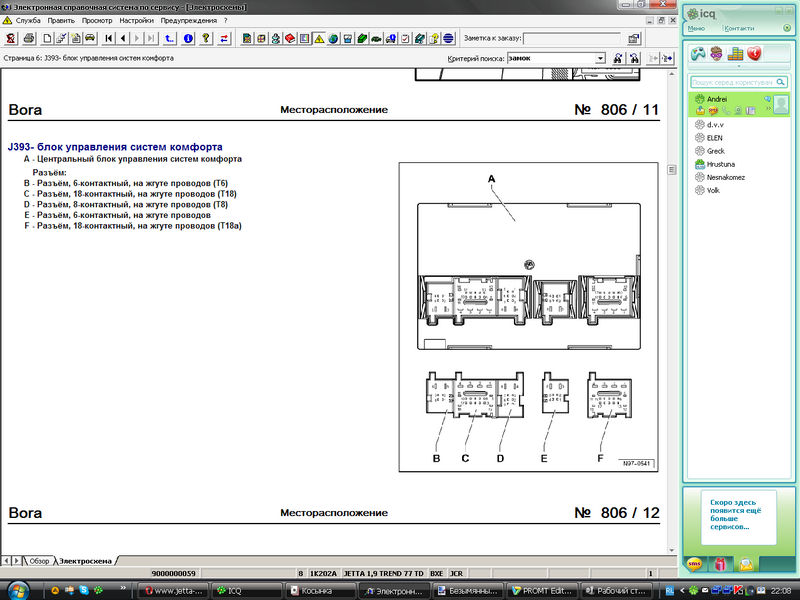Open the Косынка taskbar button

tap(319, 591)
